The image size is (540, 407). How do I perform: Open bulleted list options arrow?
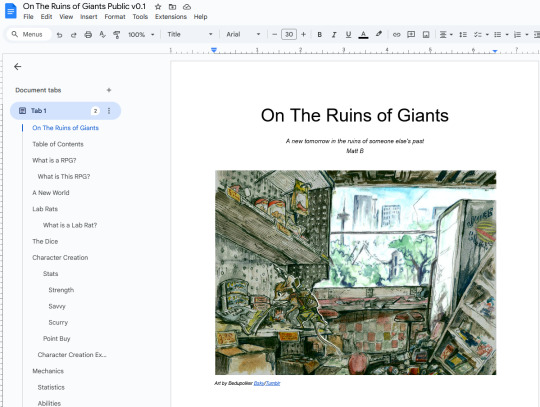coord(507,34)
